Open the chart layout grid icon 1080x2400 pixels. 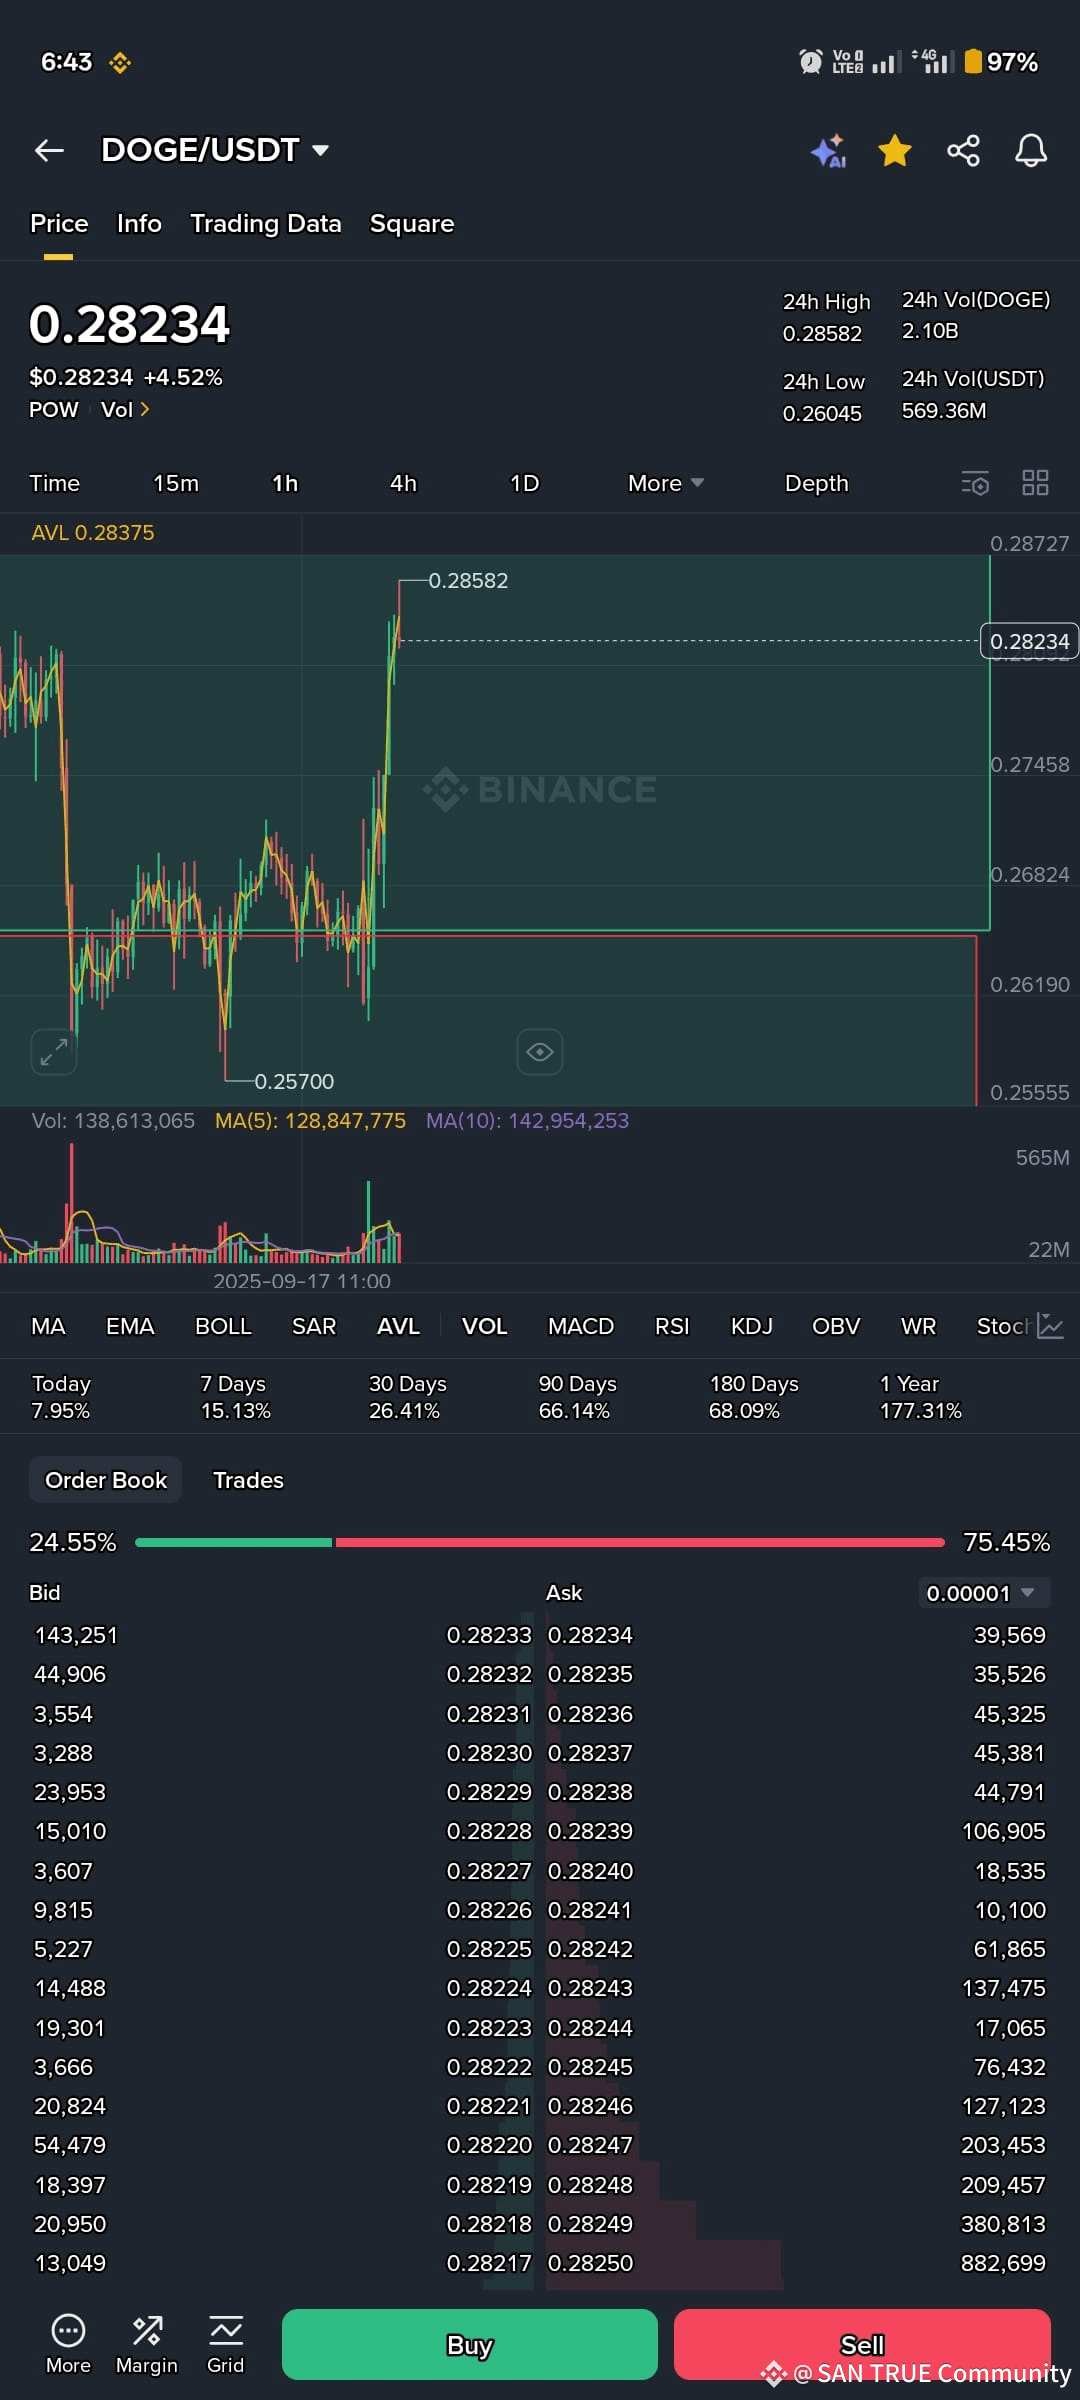pos(1035,483)
